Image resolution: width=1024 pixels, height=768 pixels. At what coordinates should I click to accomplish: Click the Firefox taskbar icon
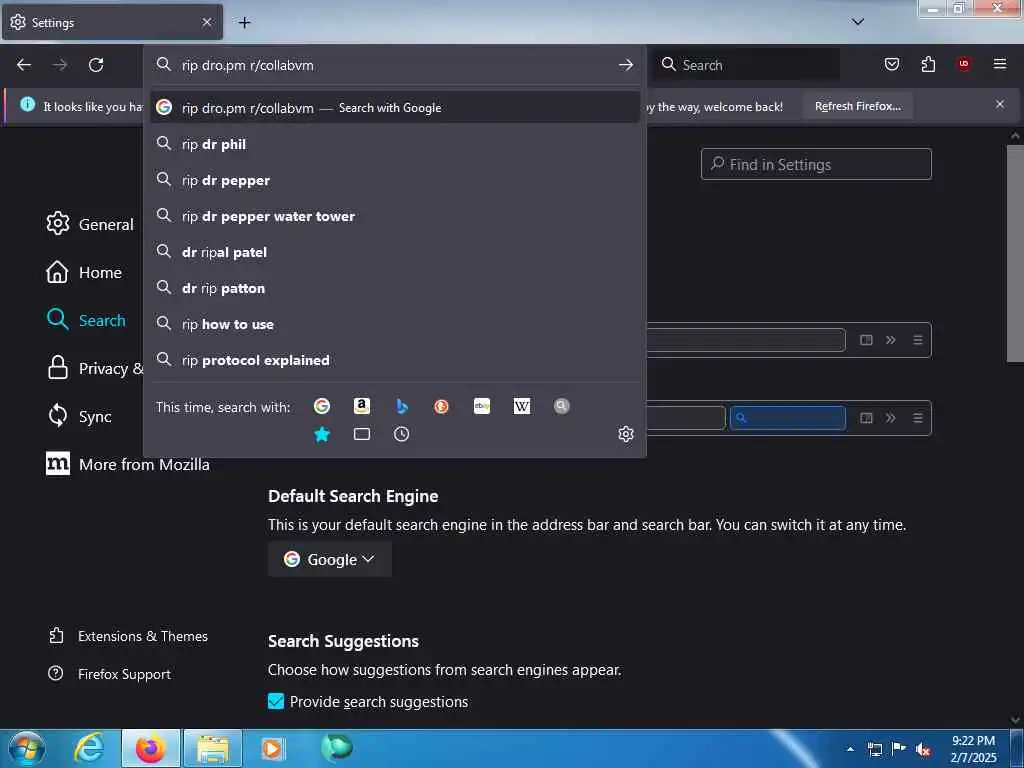coord(150,748)
